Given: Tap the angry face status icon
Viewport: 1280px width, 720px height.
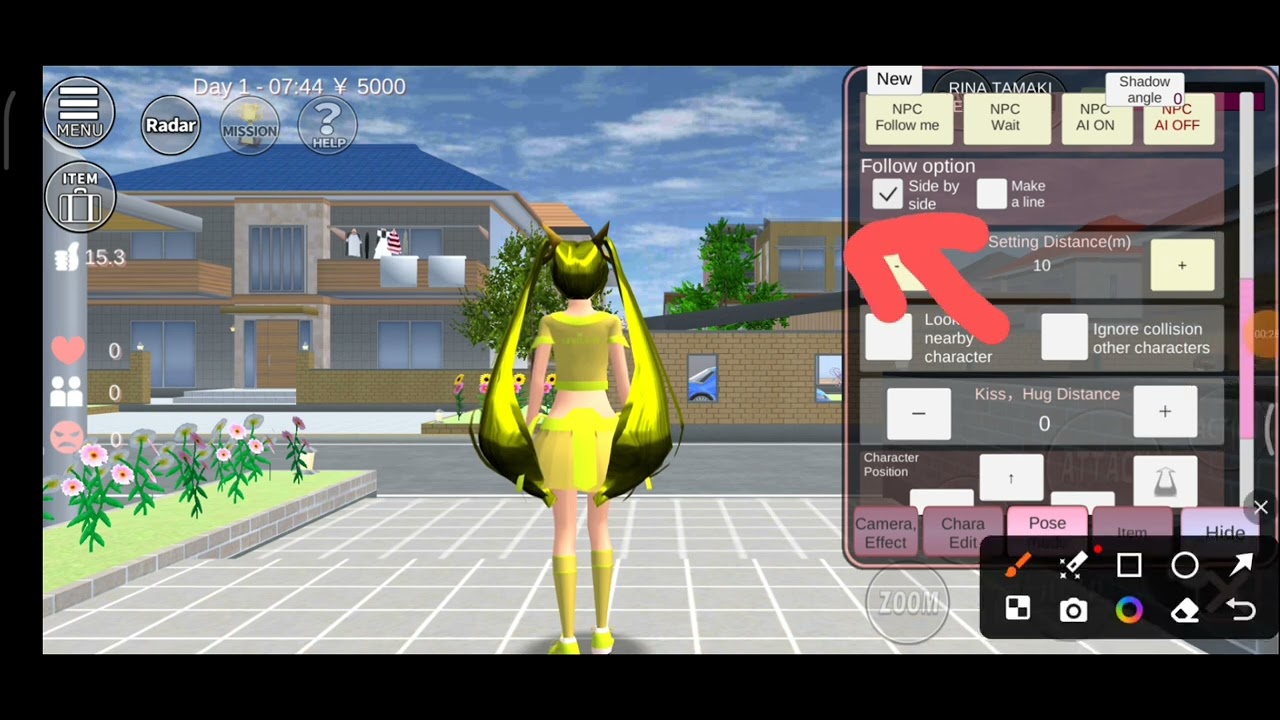Looking at the screenshot, I should pyautogui.click(x=67, y=438).
